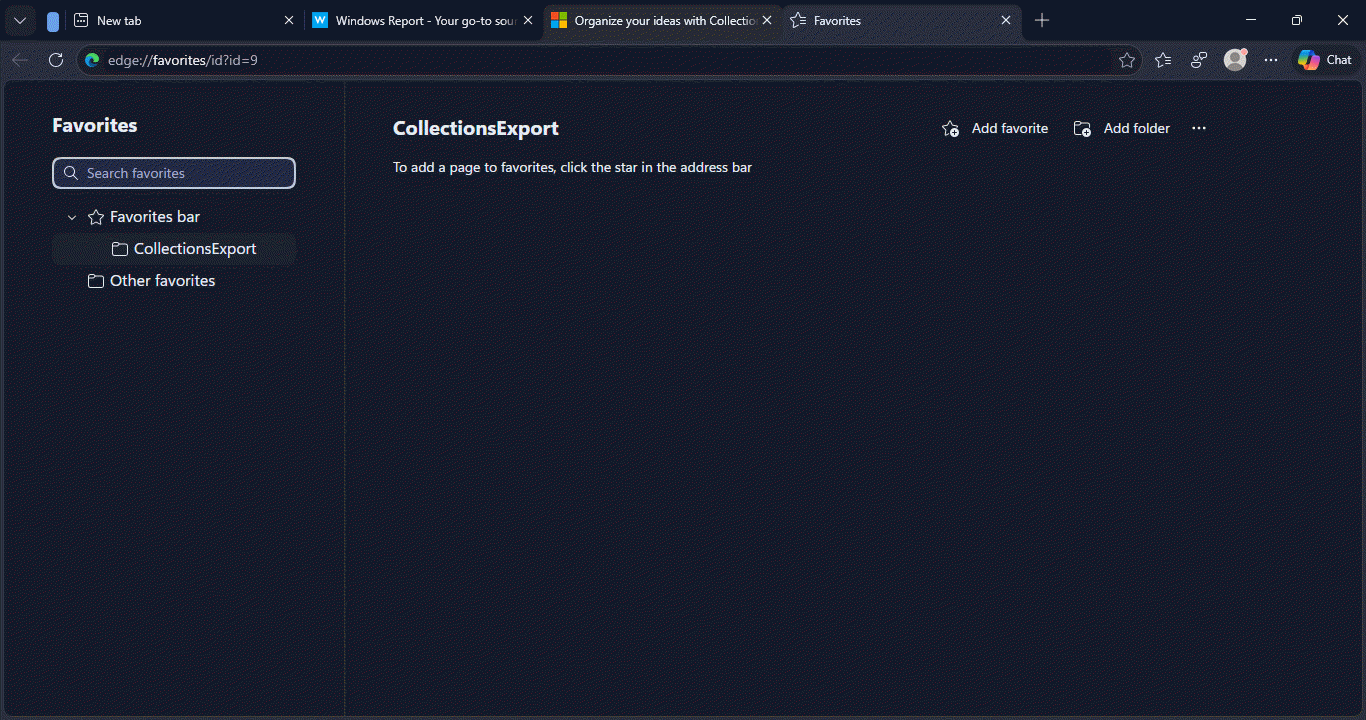The height and width of the screenshot is (720, 1366).
Task: Open the Favorites hub toolbar icon
Action: [x=1163, y=60]
